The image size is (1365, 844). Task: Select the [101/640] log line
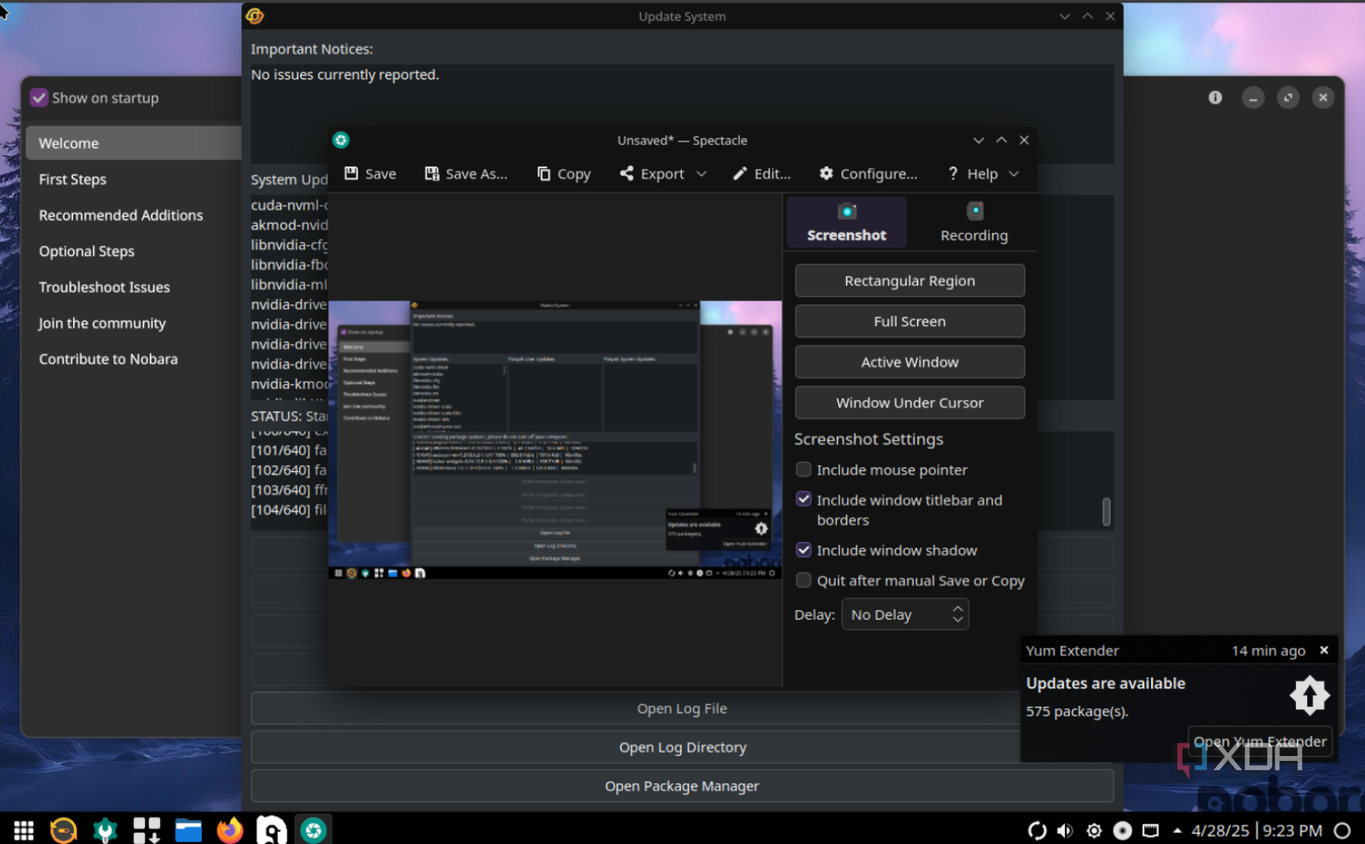click(289, 450)
